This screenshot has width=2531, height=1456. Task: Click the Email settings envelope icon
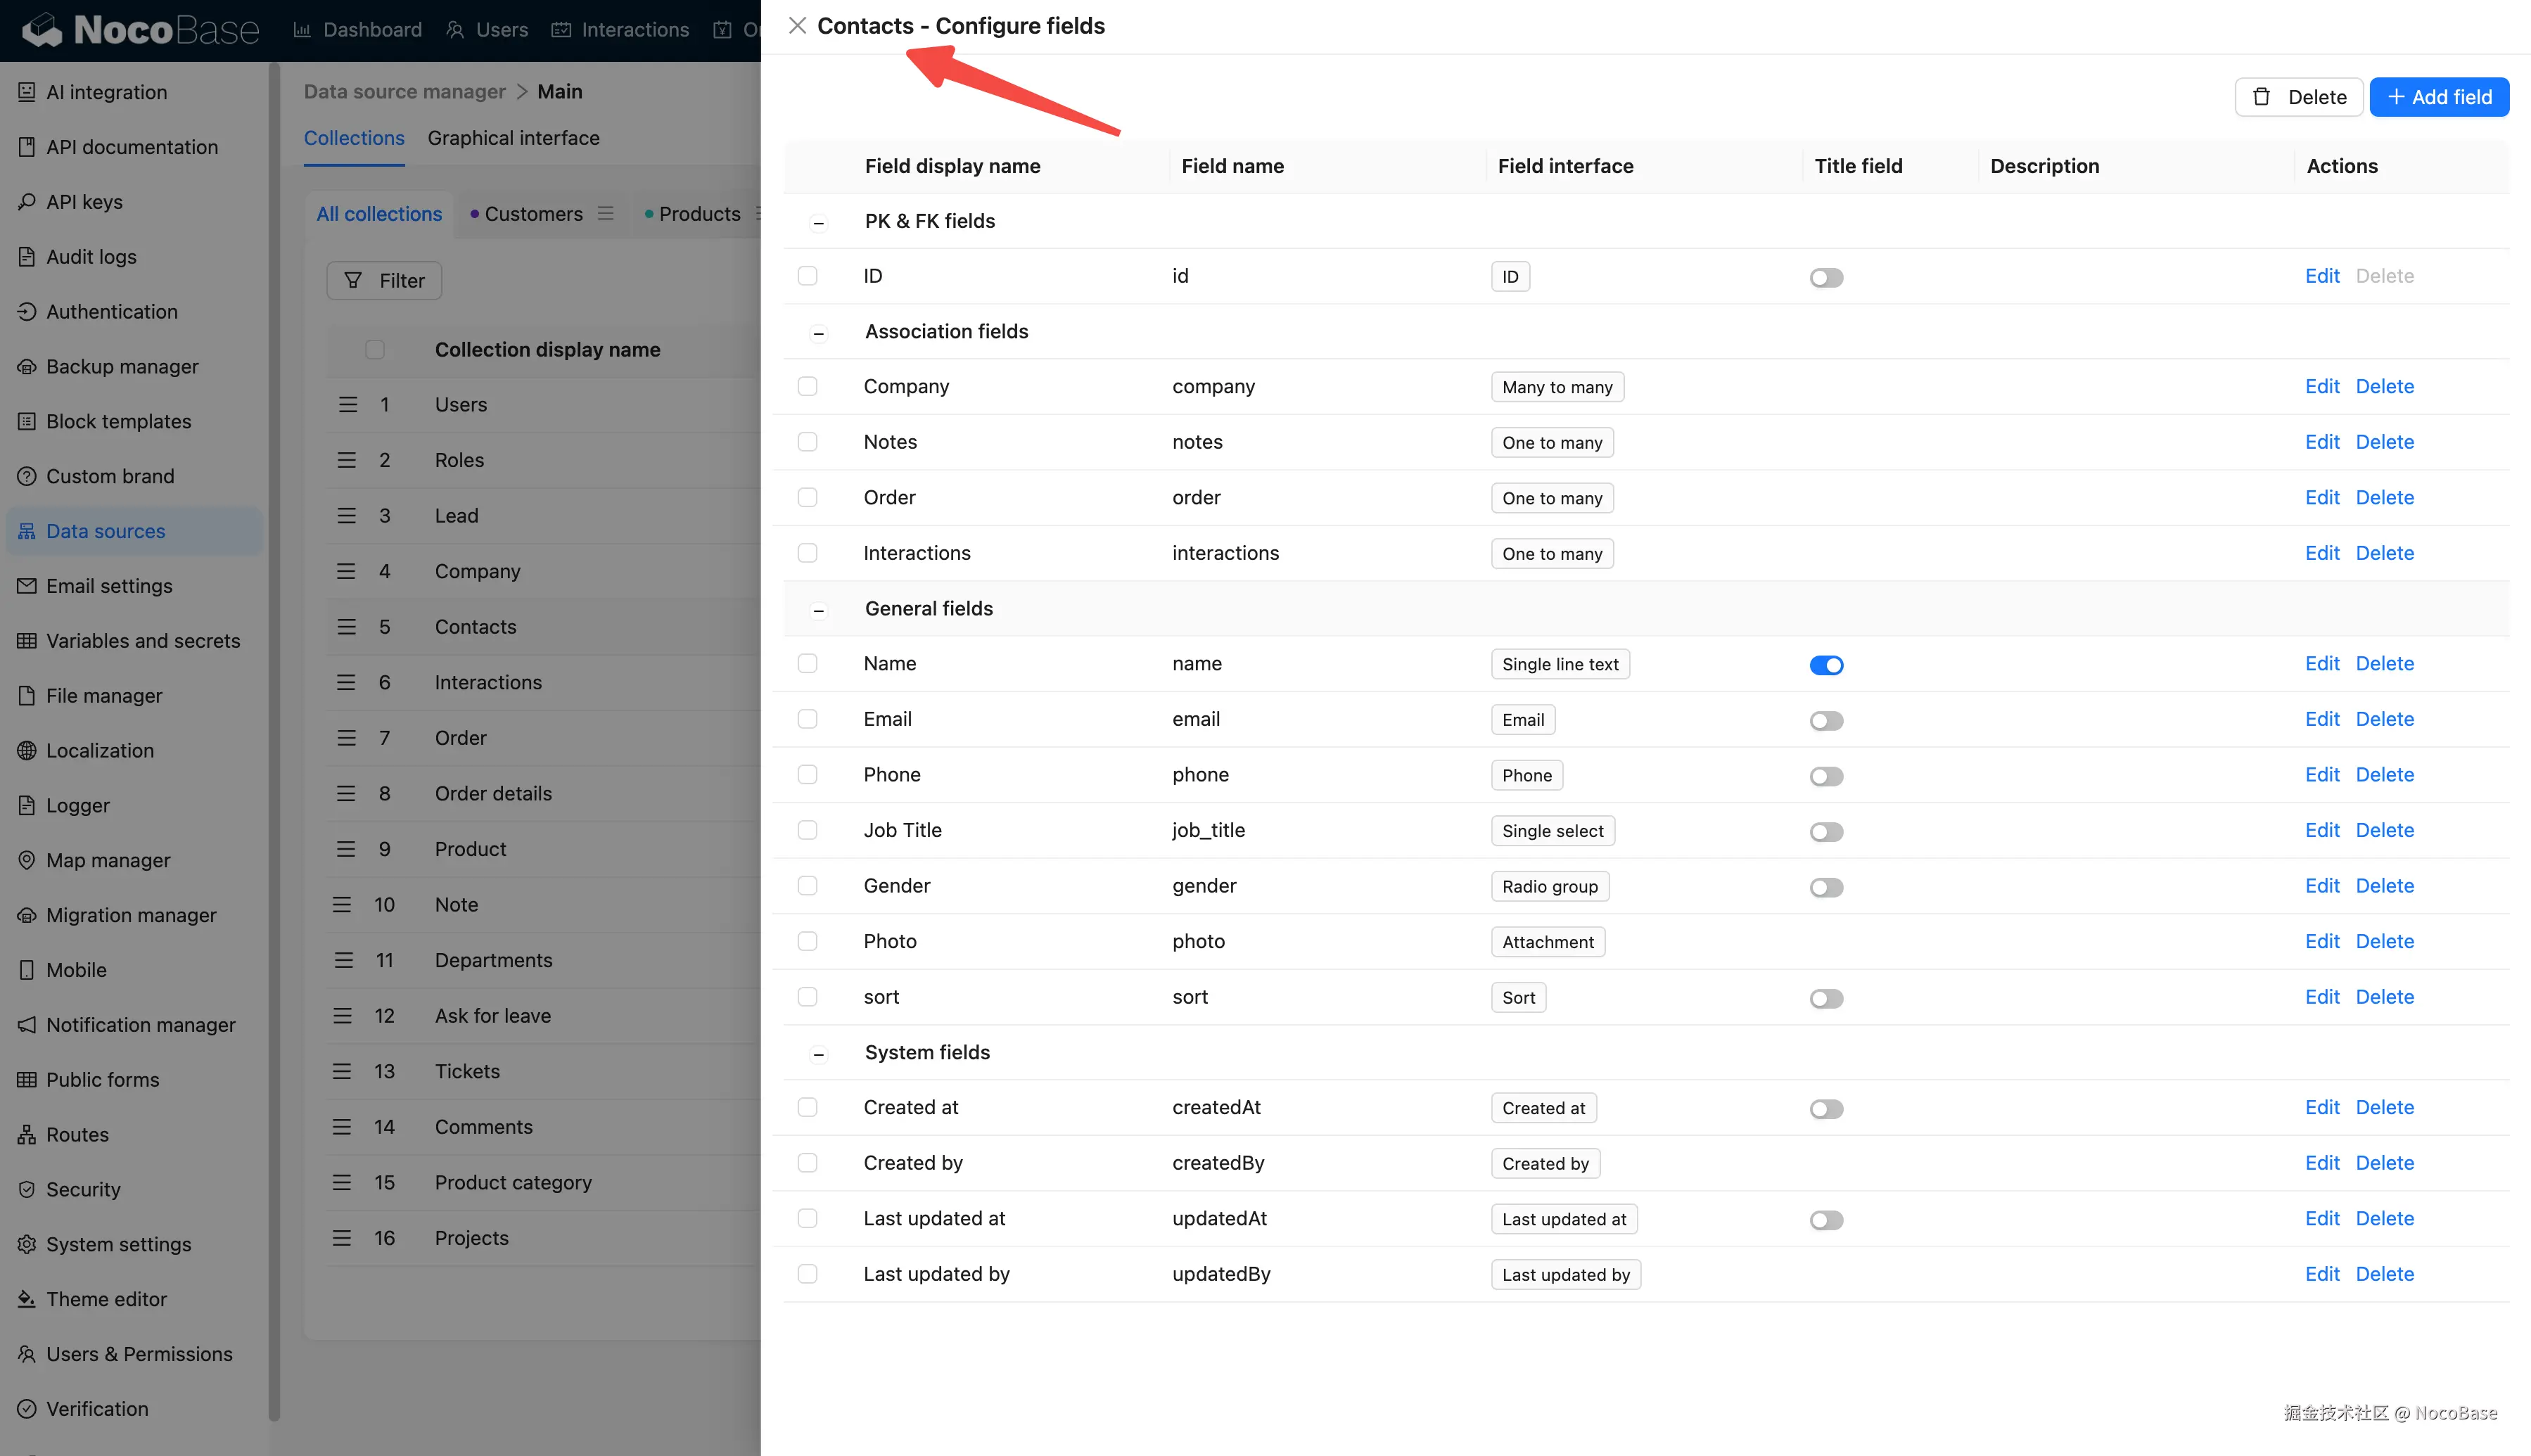click(27, 586)
